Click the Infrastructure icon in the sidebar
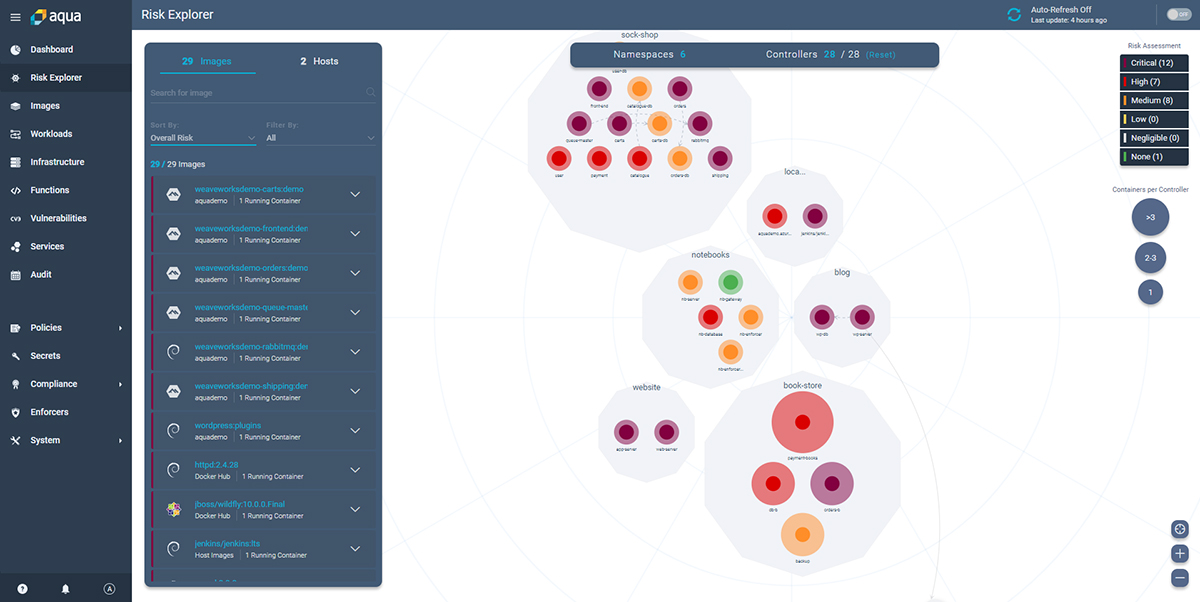The height and width of the screenshot is (602, 1200). tap(15, 162)
